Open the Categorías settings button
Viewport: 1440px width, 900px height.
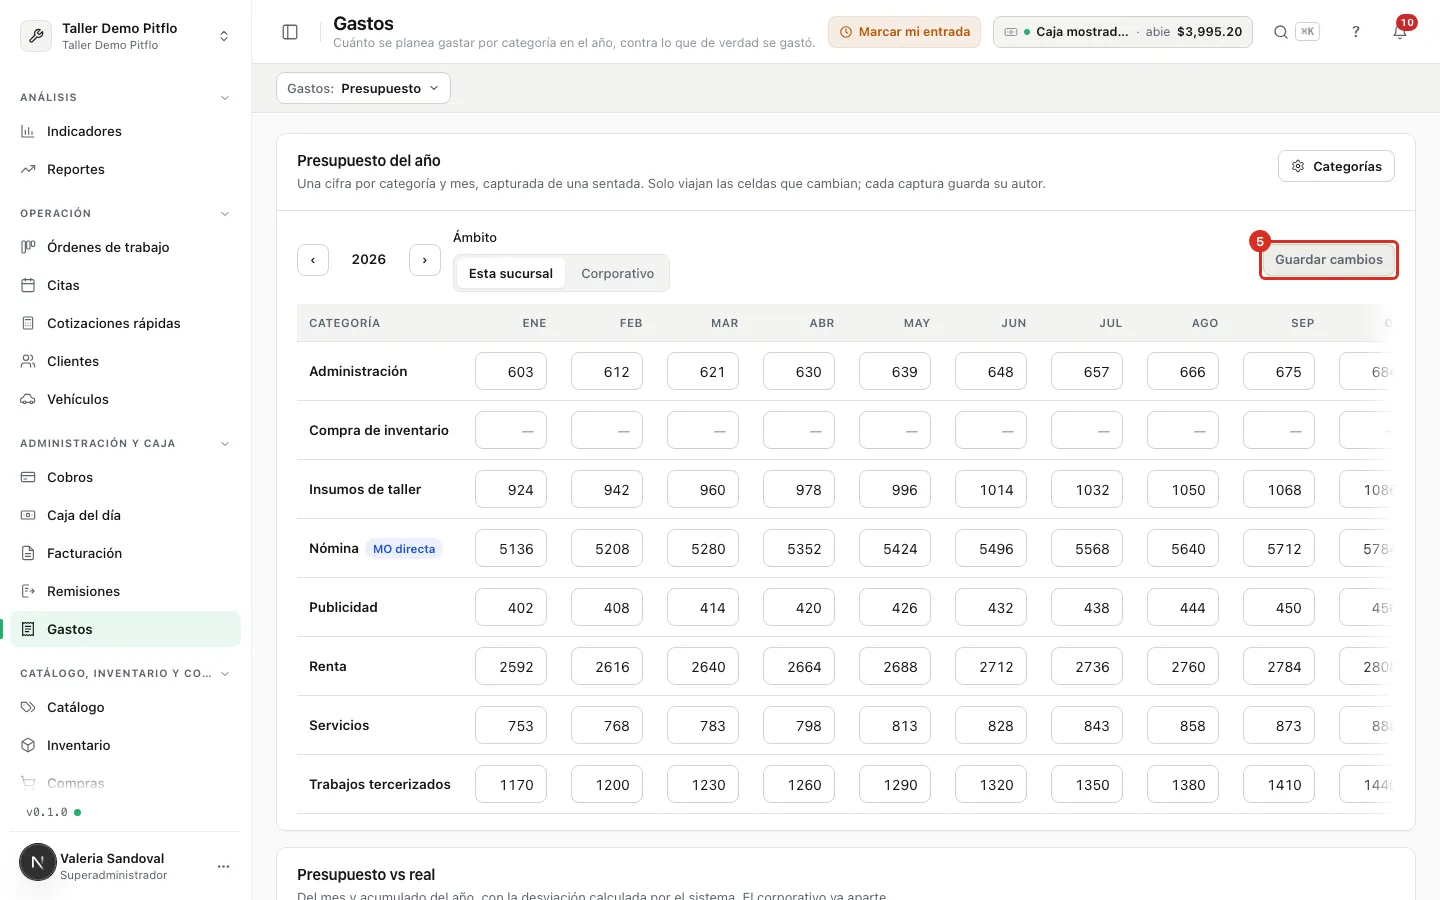click(x=1336, y=166)
